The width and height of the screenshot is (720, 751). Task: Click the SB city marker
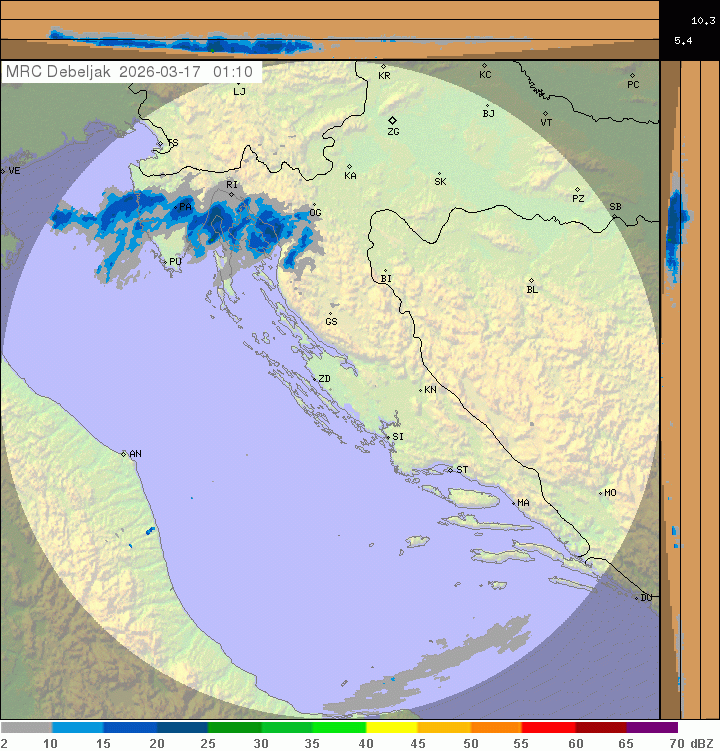point(614,214)
